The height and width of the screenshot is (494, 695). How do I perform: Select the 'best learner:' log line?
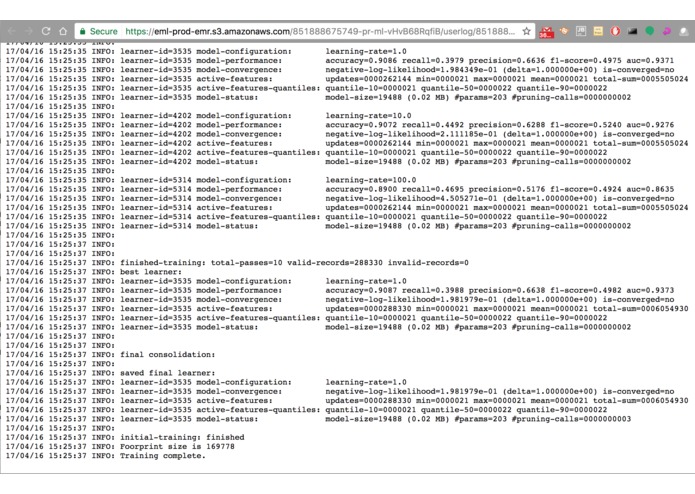151,272
